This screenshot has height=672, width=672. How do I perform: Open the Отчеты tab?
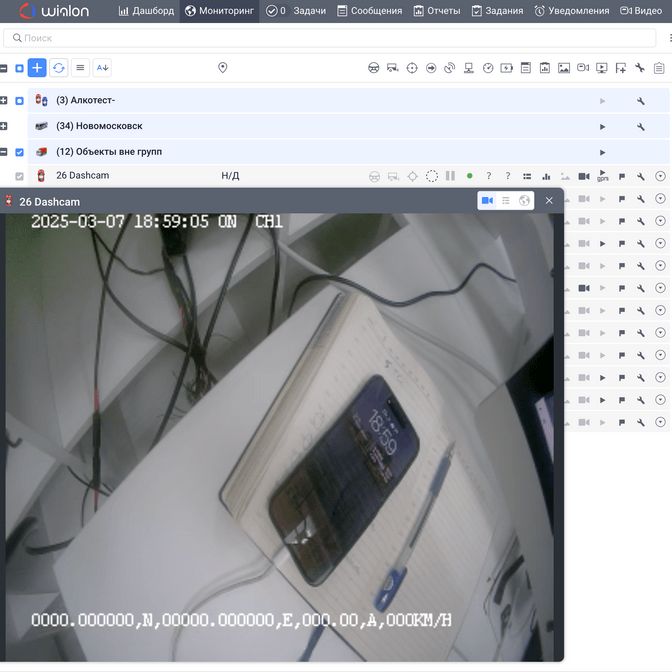[437, 11]
